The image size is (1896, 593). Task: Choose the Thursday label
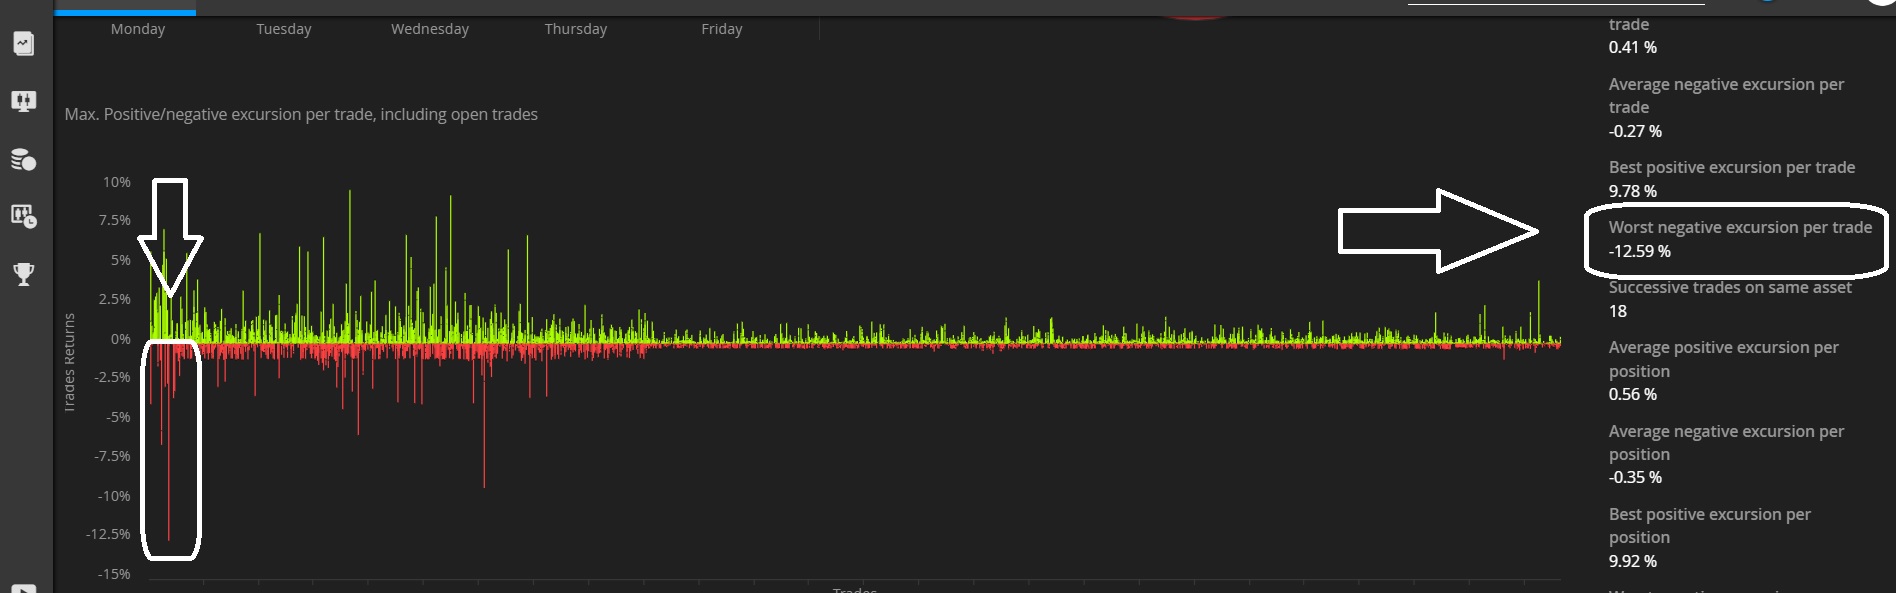576,29
